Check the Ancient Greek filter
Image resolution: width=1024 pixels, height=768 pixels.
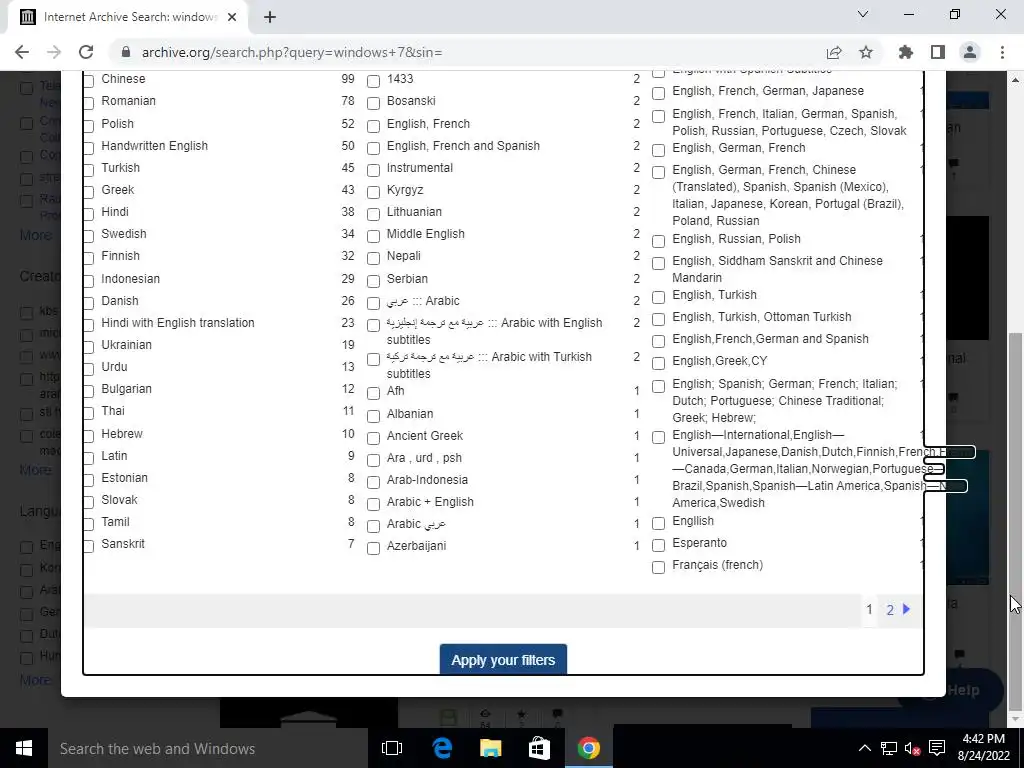click(x=374, y=438)
